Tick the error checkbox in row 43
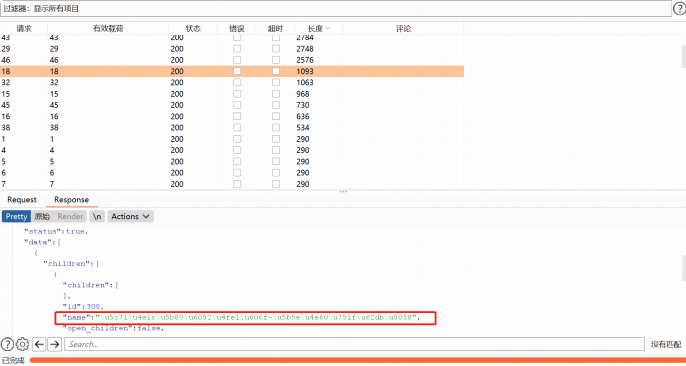The height and width of the screenshot is (366, 686). pos(237,38)
